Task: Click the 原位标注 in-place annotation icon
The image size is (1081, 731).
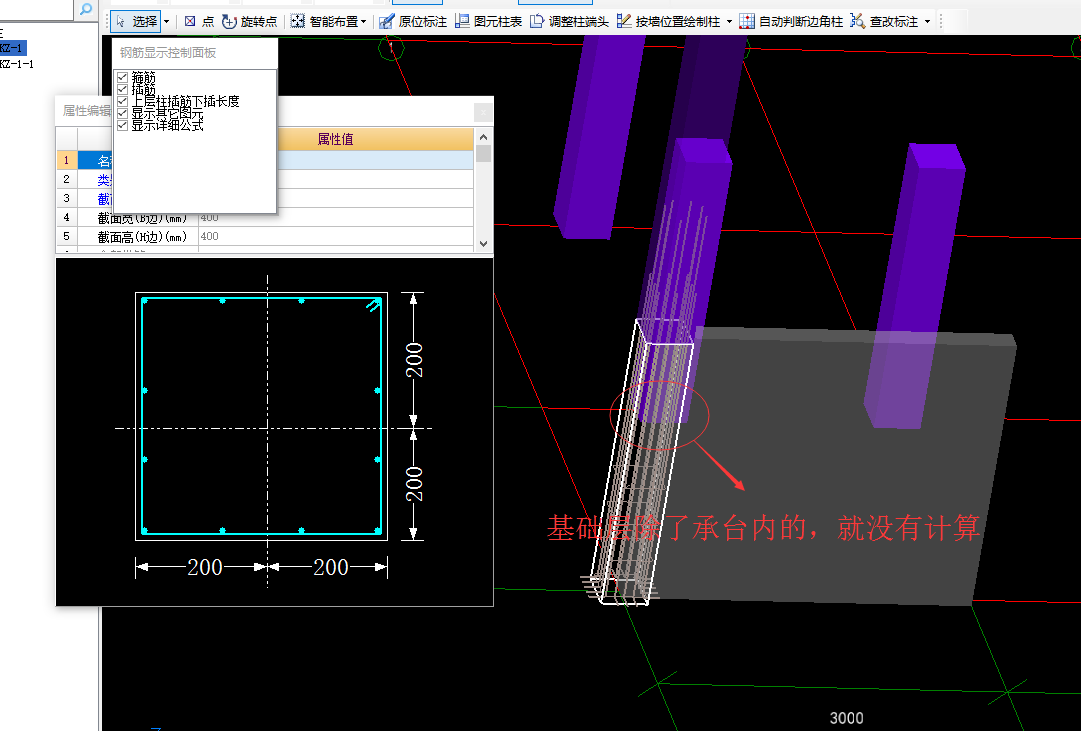Action: tap(387, 21)
